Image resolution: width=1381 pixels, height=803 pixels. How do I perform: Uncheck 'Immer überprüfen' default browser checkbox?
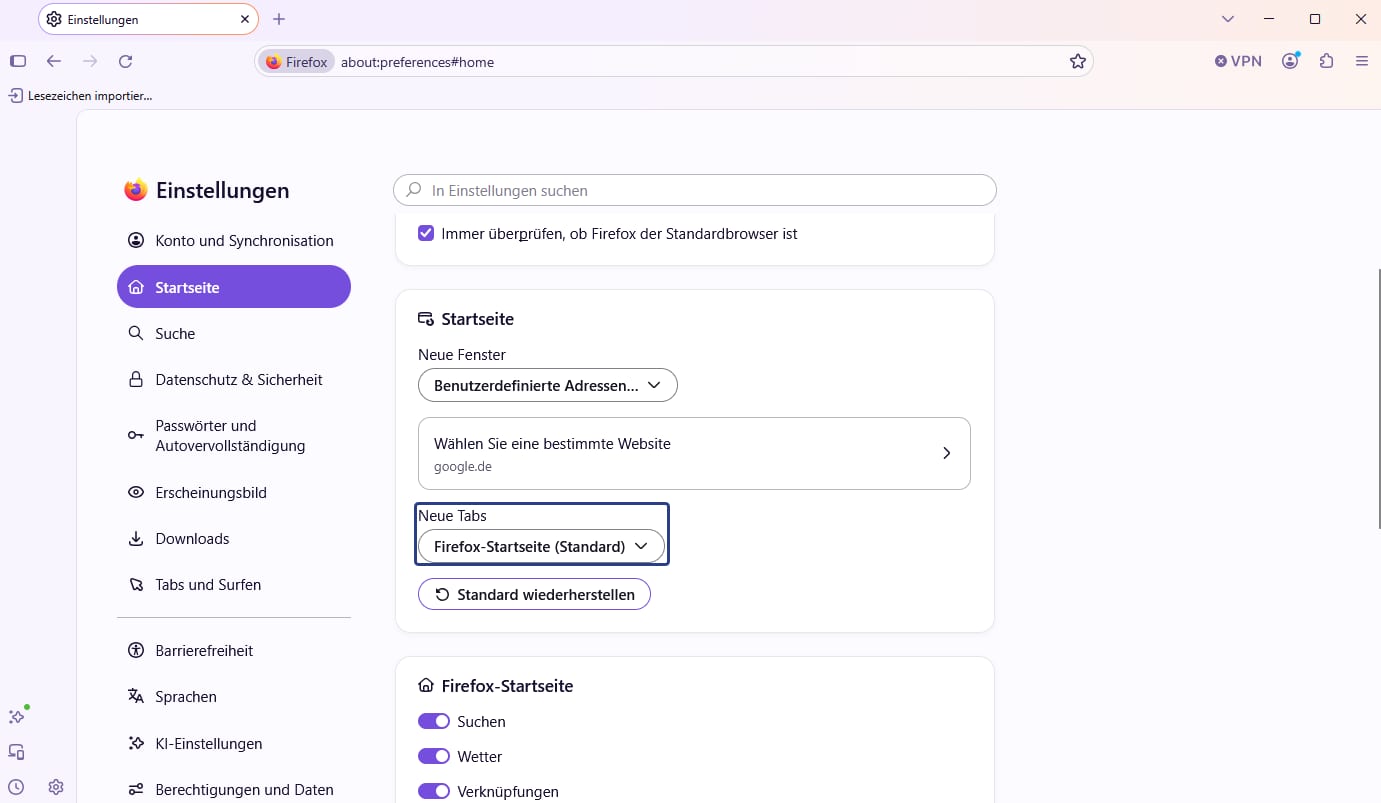tap(426, 233)
